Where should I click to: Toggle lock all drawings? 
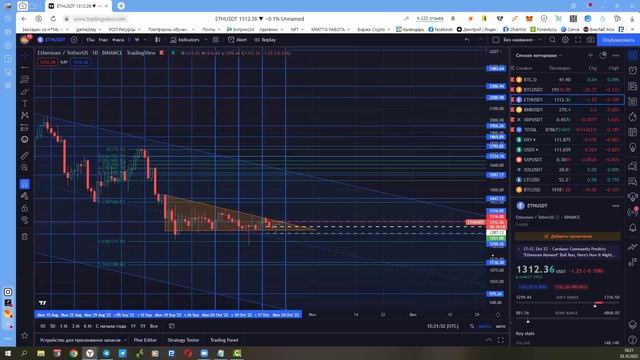(24, 208)
